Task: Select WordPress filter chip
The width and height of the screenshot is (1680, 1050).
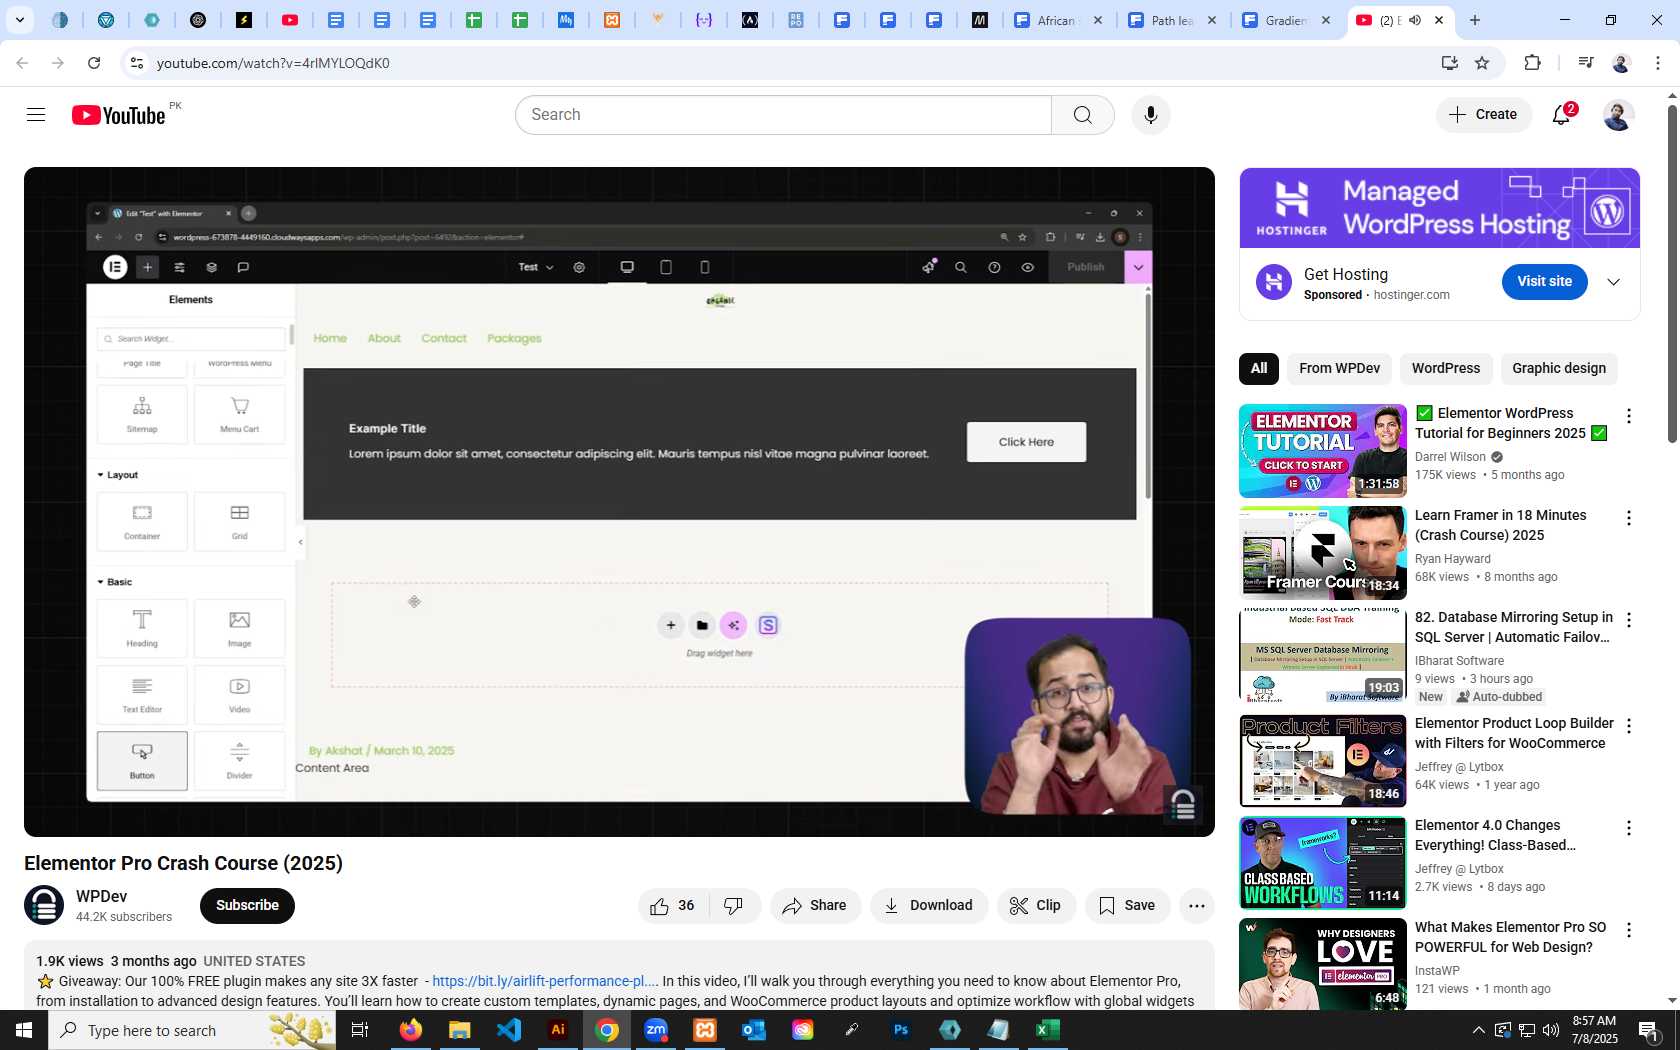Action: click(1446, 369)
